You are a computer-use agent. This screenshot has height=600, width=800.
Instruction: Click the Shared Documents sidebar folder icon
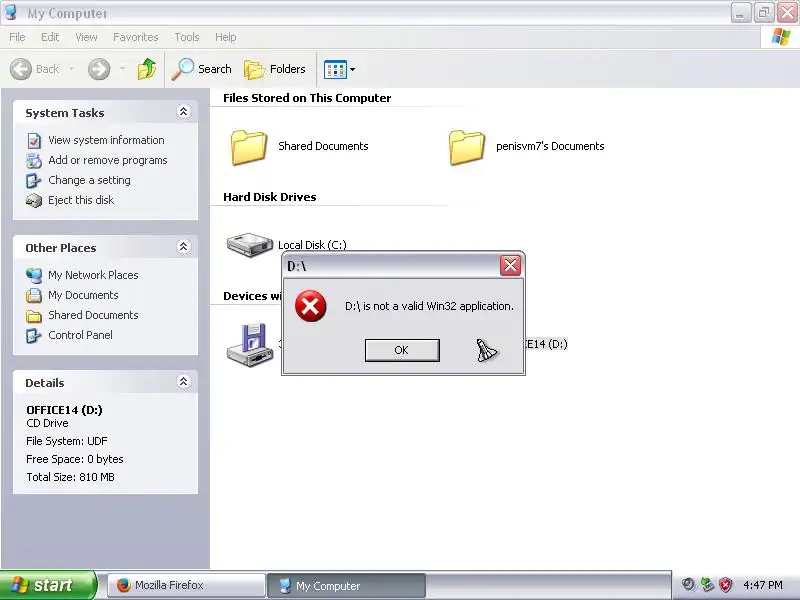coord(34,316)
